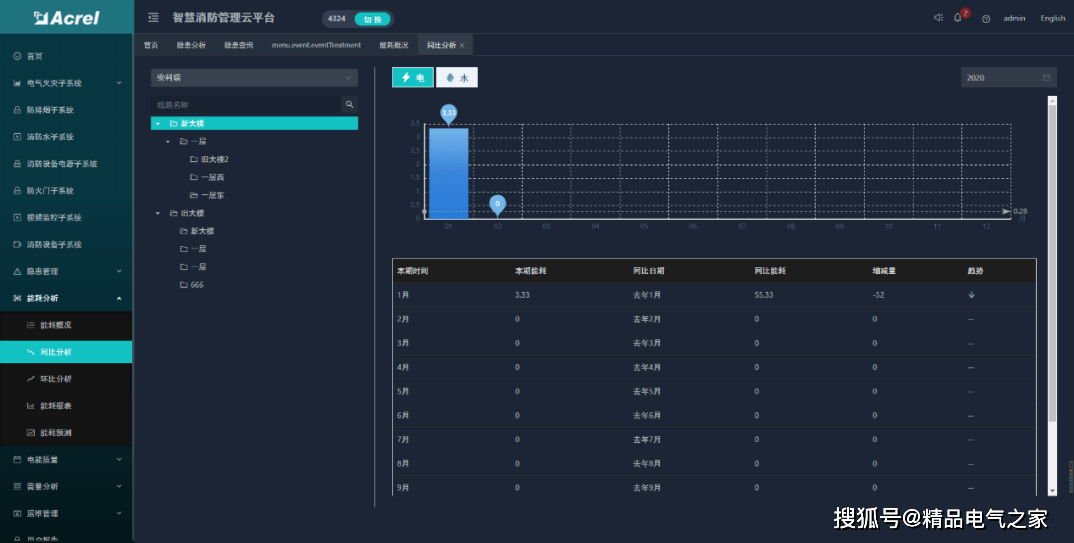Click the 隐患管理 warning triangle icon

pyautogui.click(x=17, y=271)
